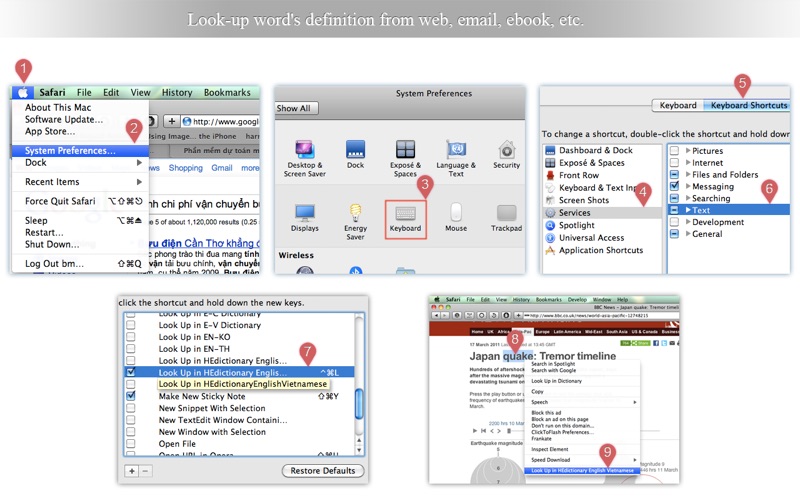Open Language & Text preferences icon
Screen dimensions: 800x500
pyautogui.click(x=456, y=149)
